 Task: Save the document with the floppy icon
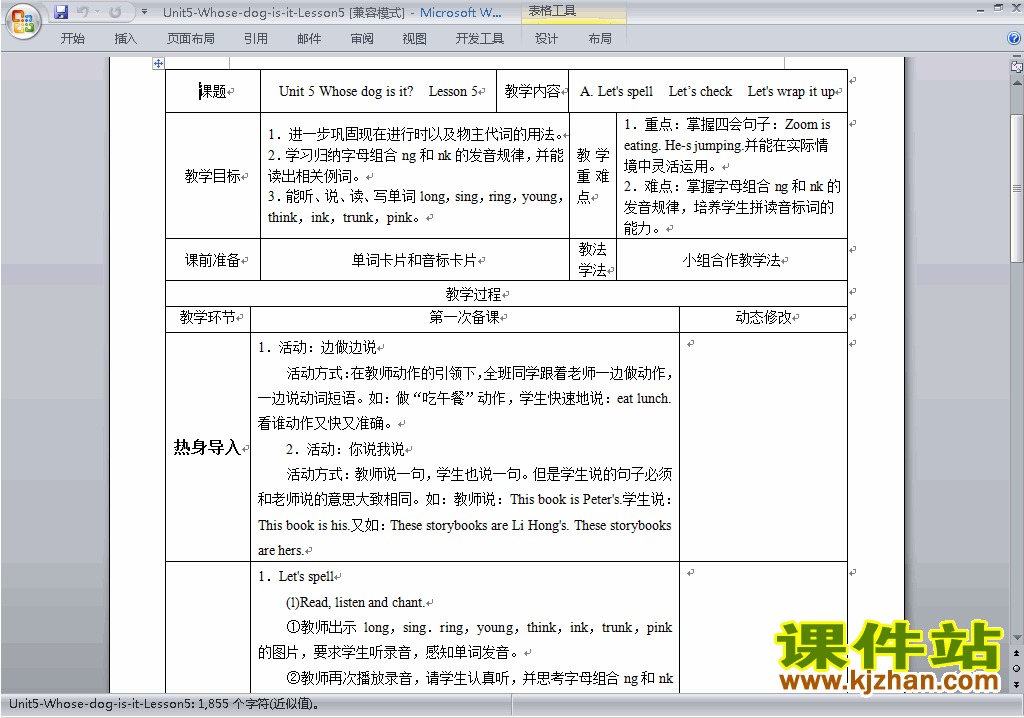point(61,12)
